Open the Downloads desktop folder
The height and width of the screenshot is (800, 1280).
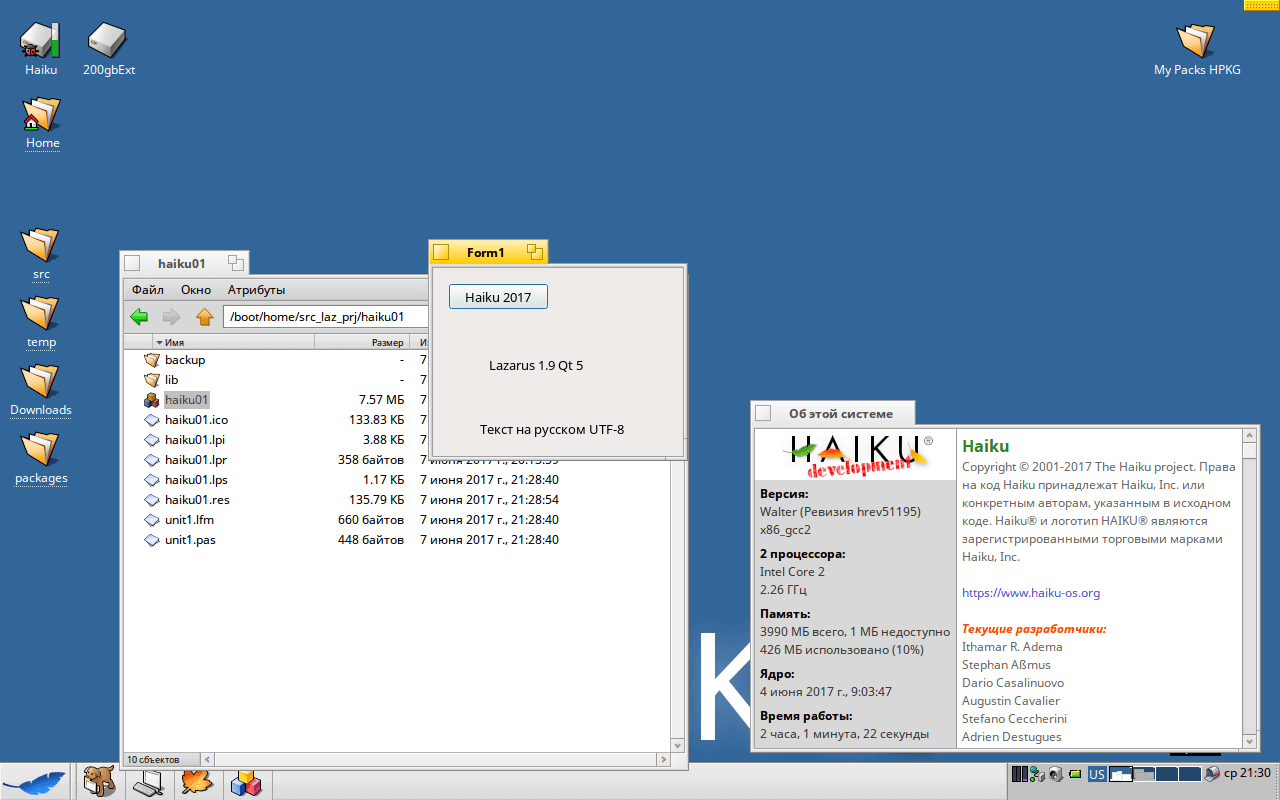[41, 381]
